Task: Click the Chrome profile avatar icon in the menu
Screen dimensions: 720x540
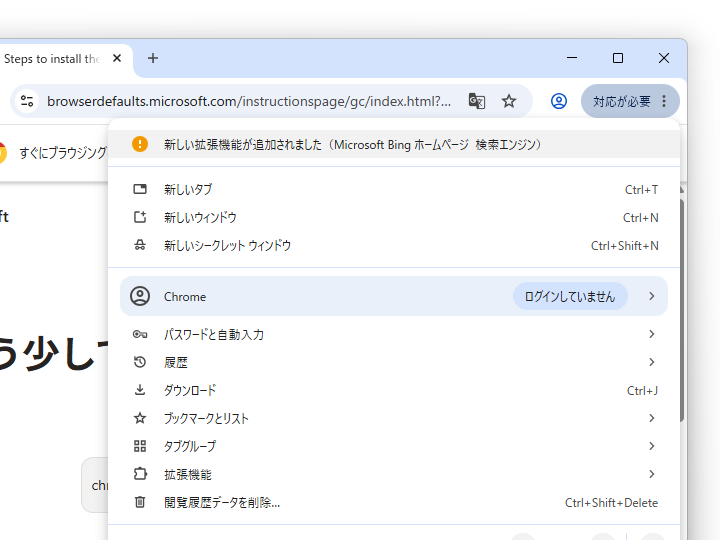Action: (x=140, y=296)
